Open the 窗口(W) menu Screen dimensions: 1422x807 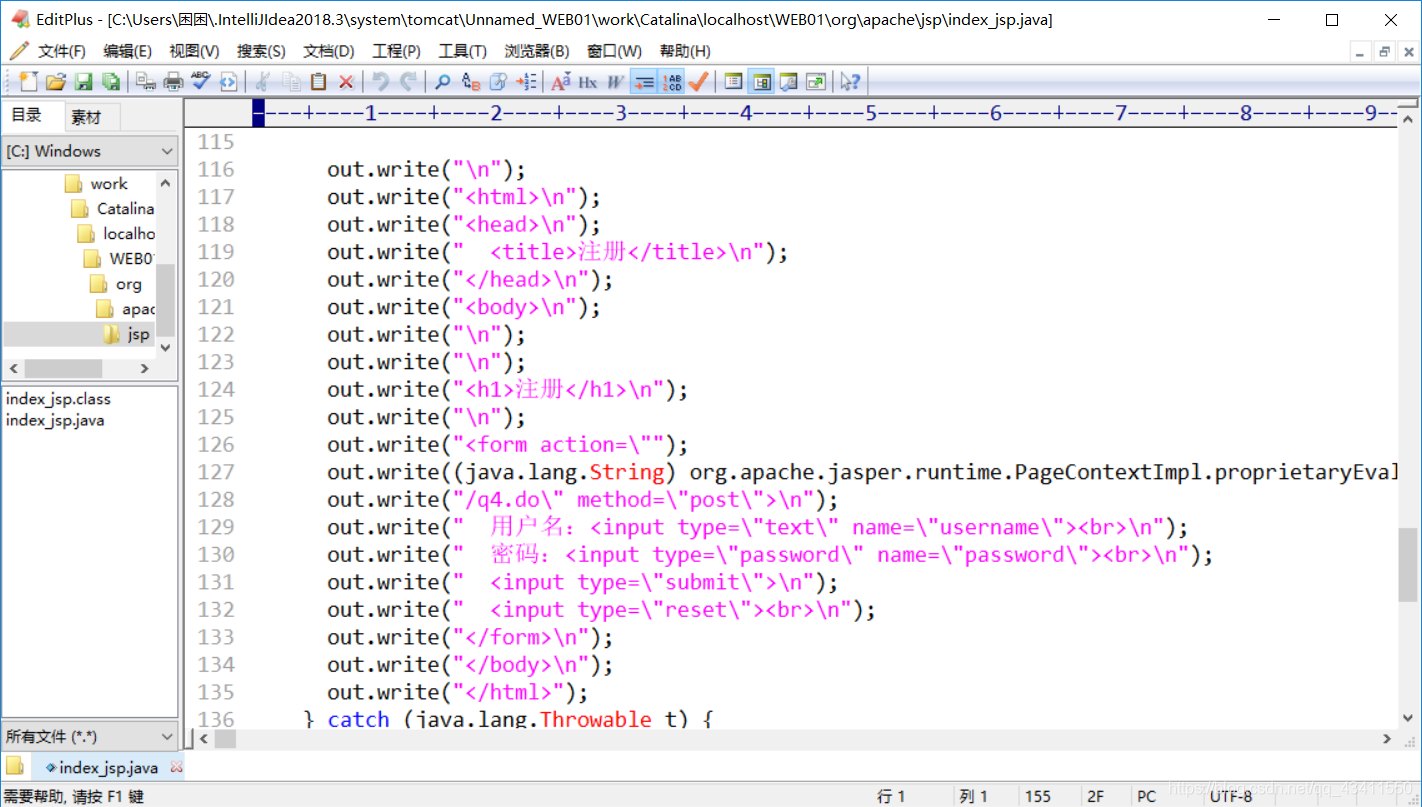(615, 51)
